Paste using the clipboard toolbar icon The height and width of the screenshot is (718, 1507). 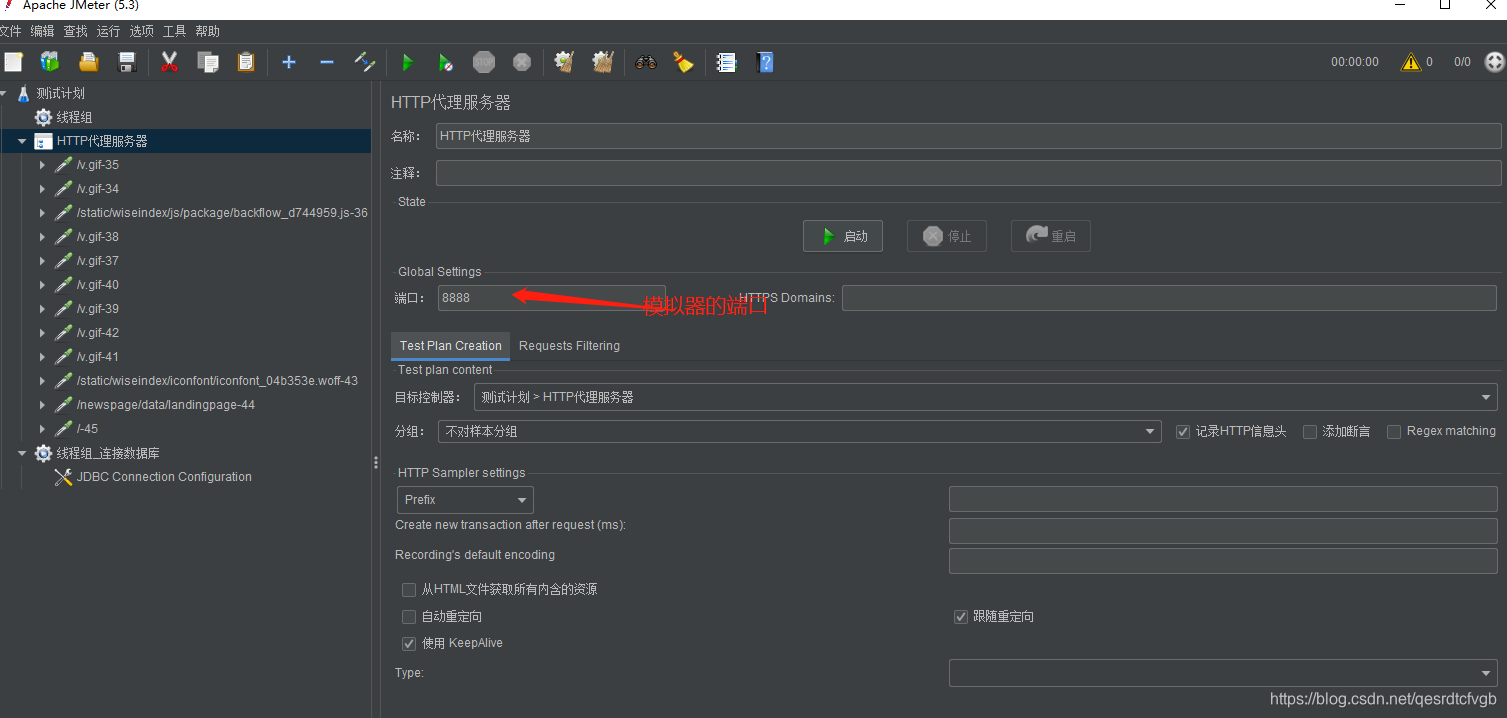[x=246, y=62]
